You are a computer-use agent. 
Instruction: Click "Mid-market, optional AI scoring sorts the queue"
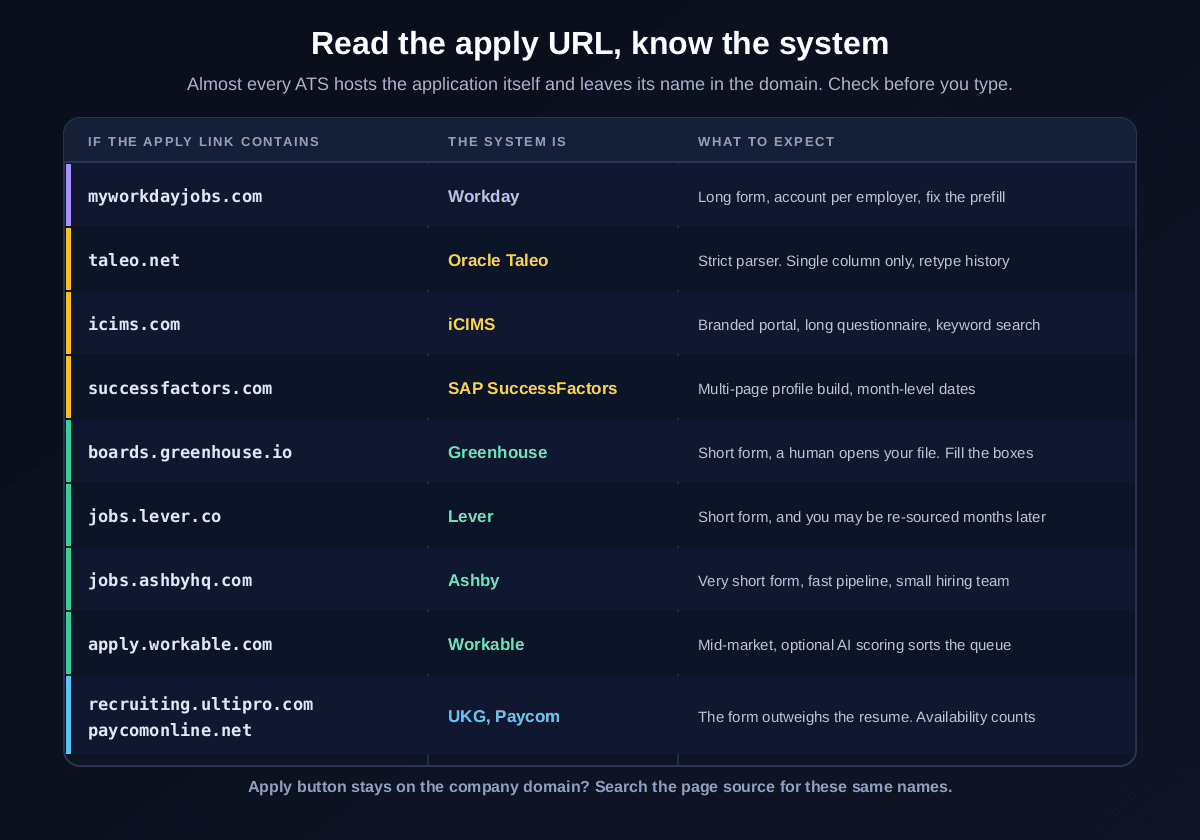click(x=854, y=645)
